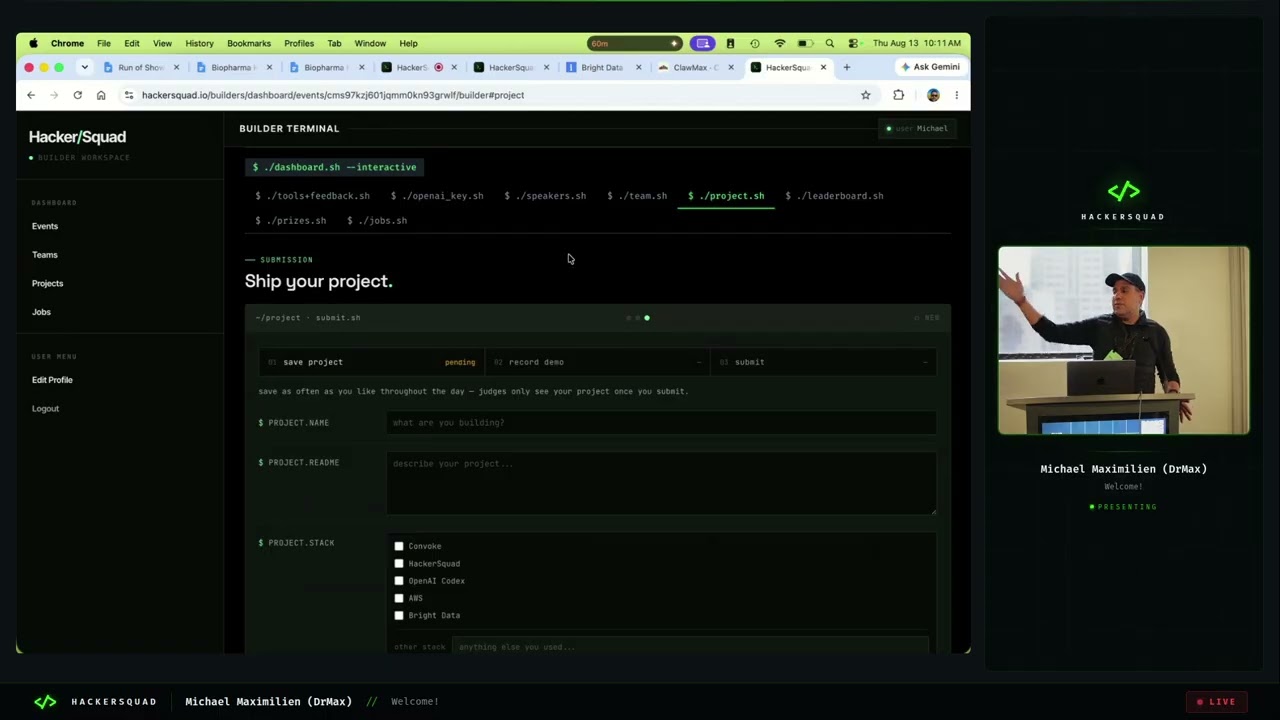Image resolution: width=1280 pixels, height=720 pixels.
Task: Open the File menu
Action: click(x=104, y=43)
